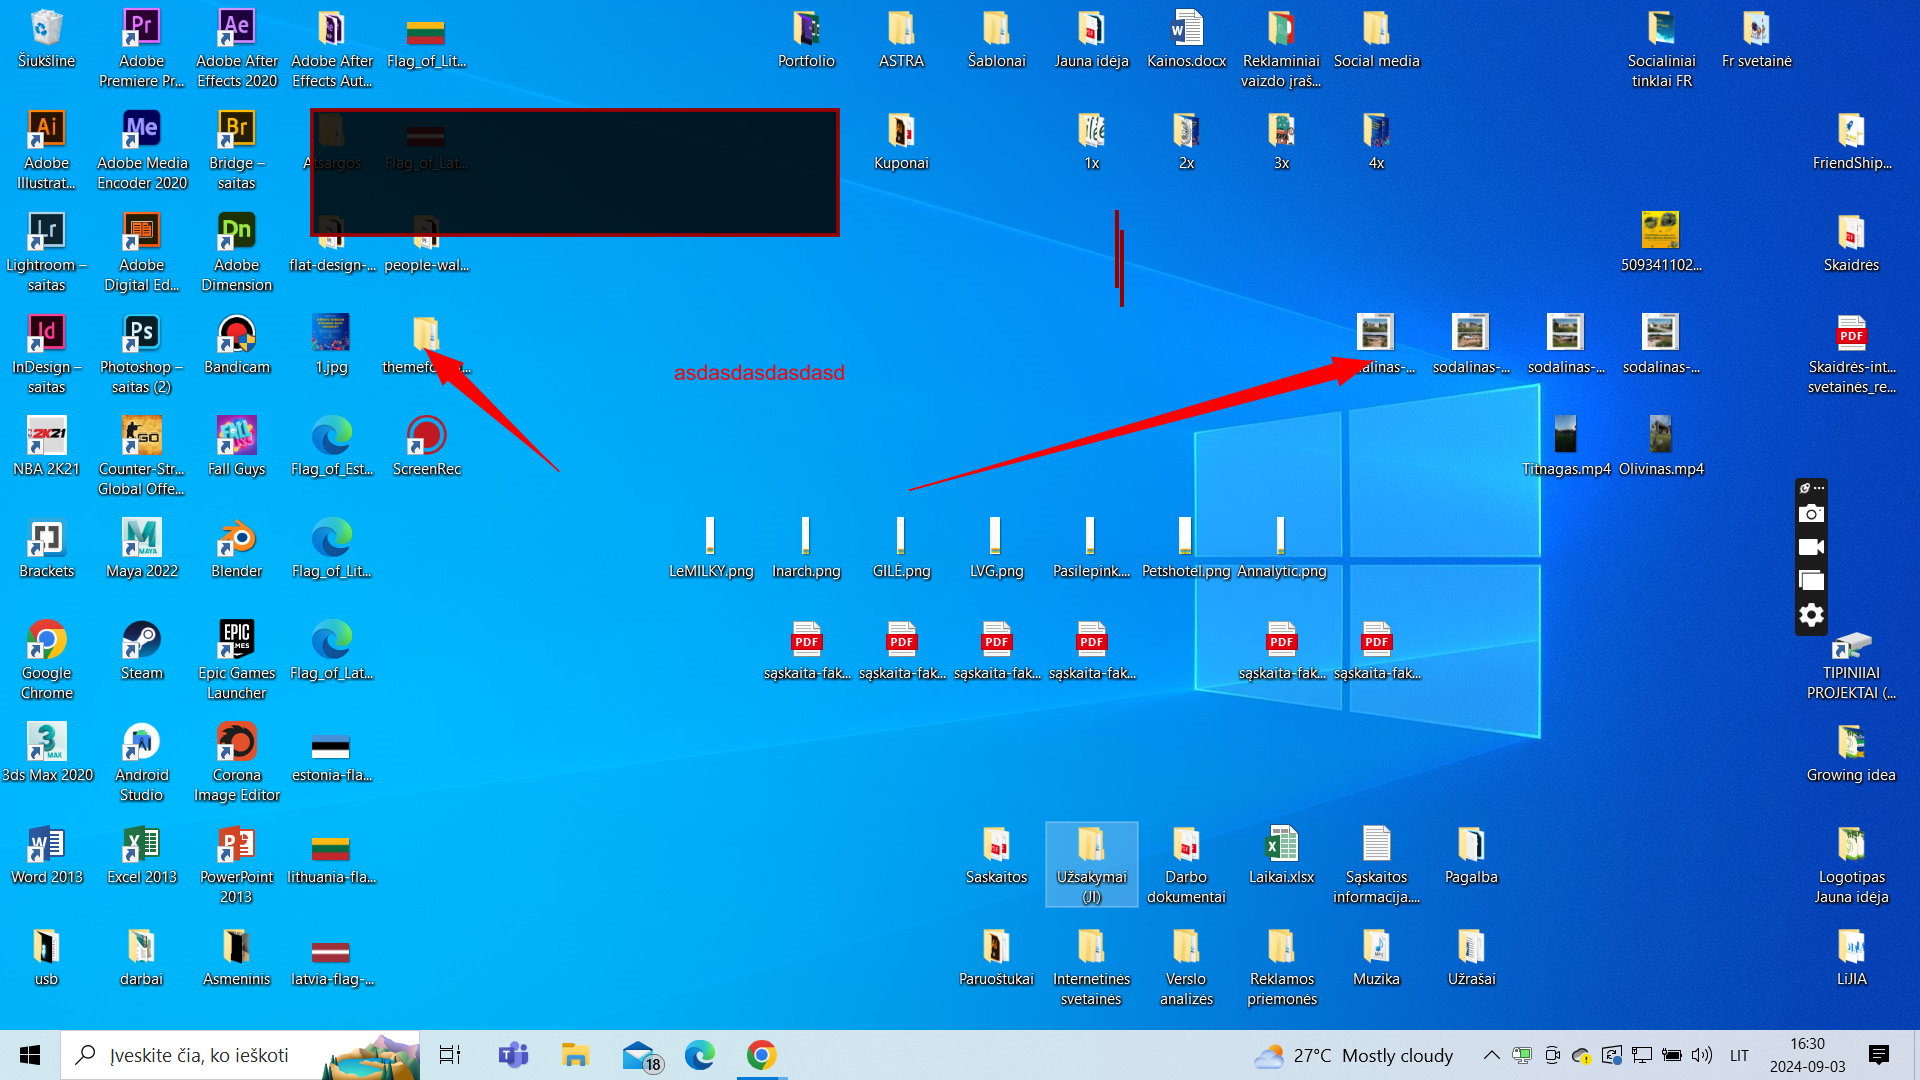Viewport: 1920px width, 1080px height.
Task: Open ScreenRec shortcut icon
Action: pos(426,437)
